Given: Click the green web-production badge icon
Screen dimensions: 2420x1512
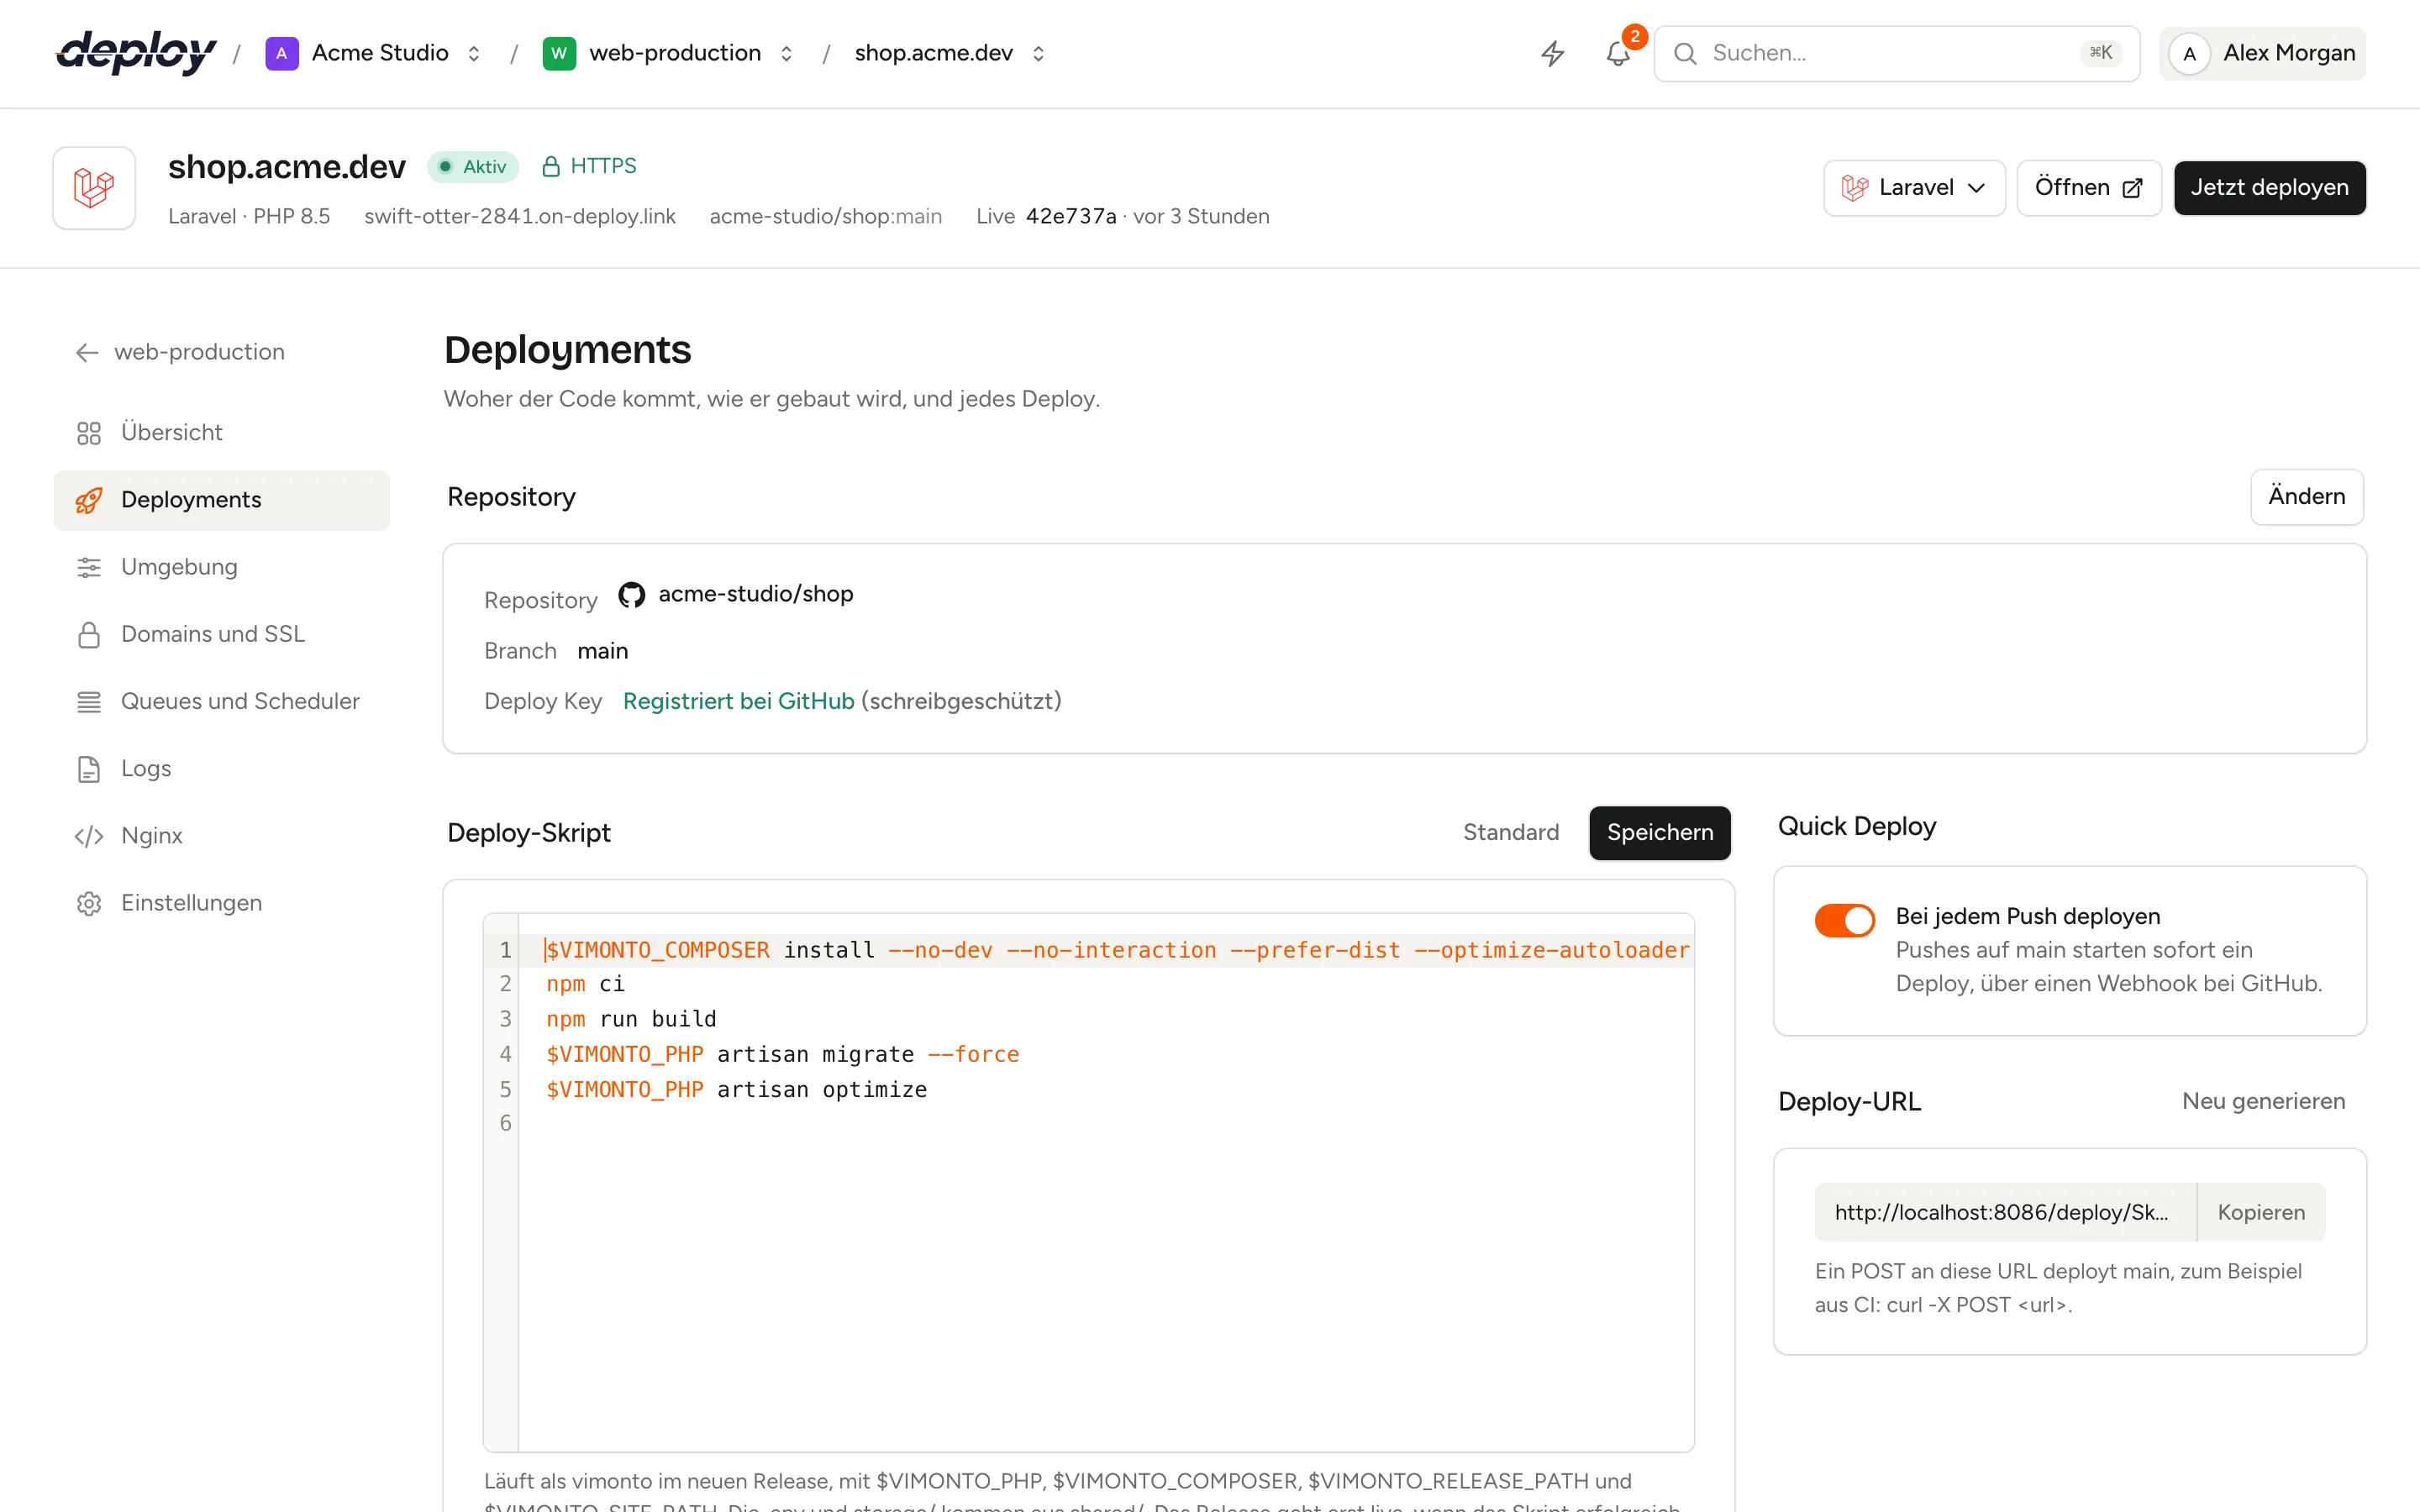Looking at the screenshot, I should tap(559, 53).
